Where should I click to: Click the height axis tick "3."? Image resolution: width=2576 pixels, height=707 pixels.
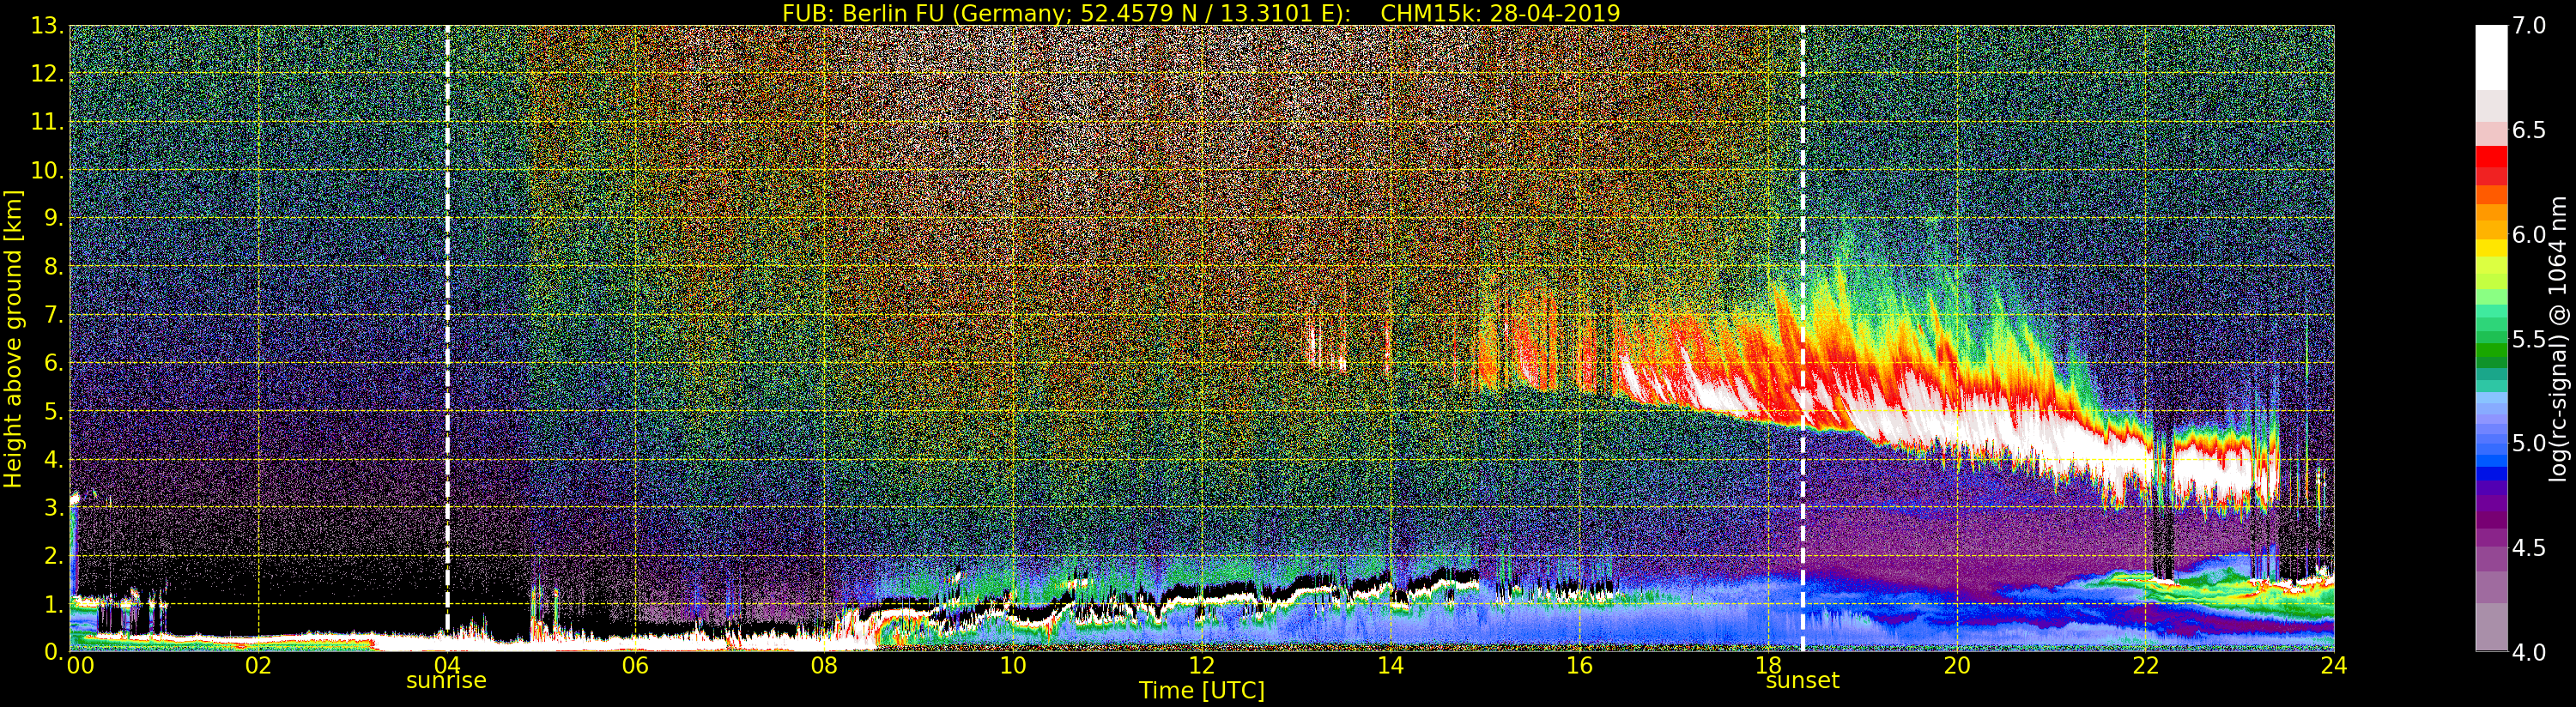pyautogui.click(x=54, y=507)
